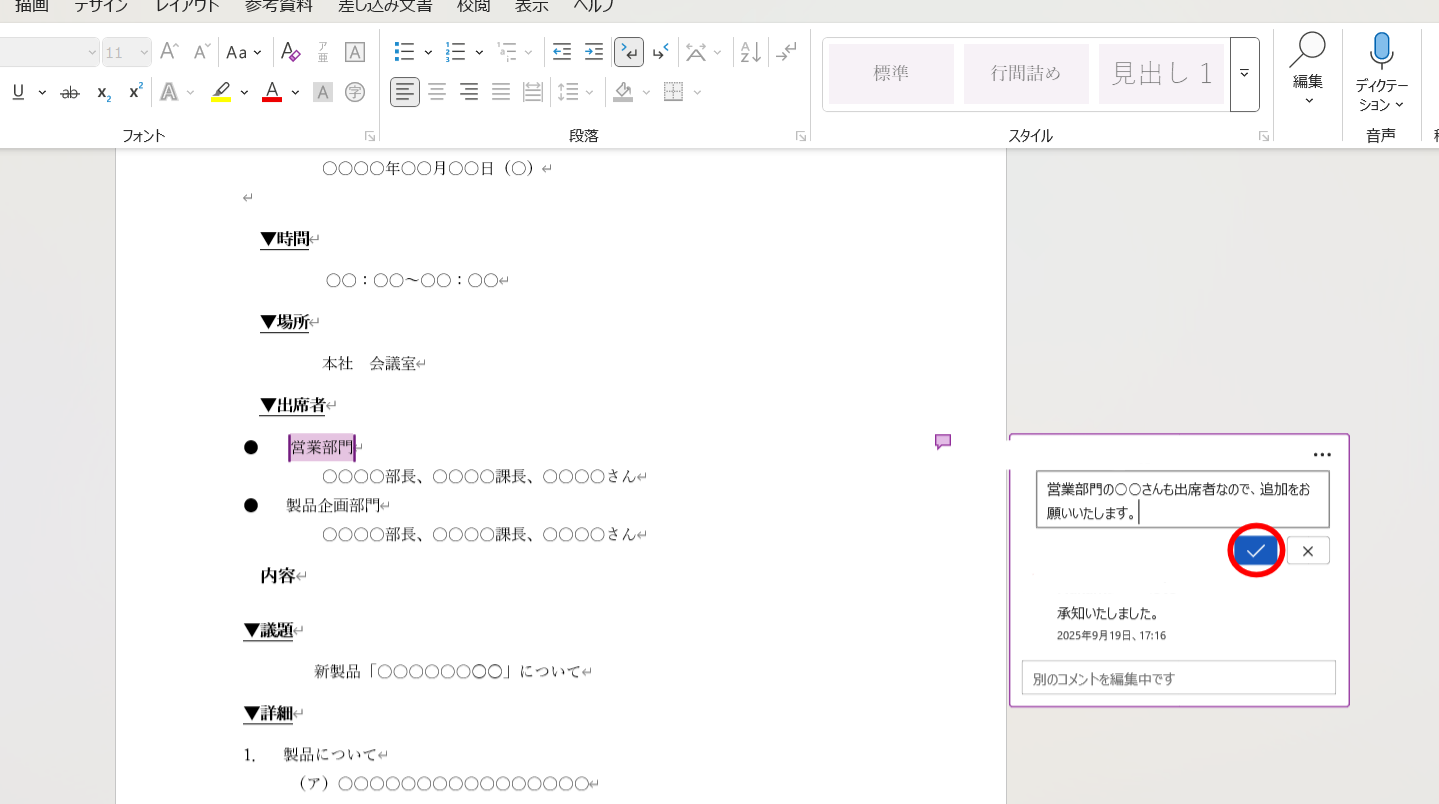This screenshot has height=804, width=1439.
Task: Switch to the 校閲 ribbon tab
Action: (472, 7)
